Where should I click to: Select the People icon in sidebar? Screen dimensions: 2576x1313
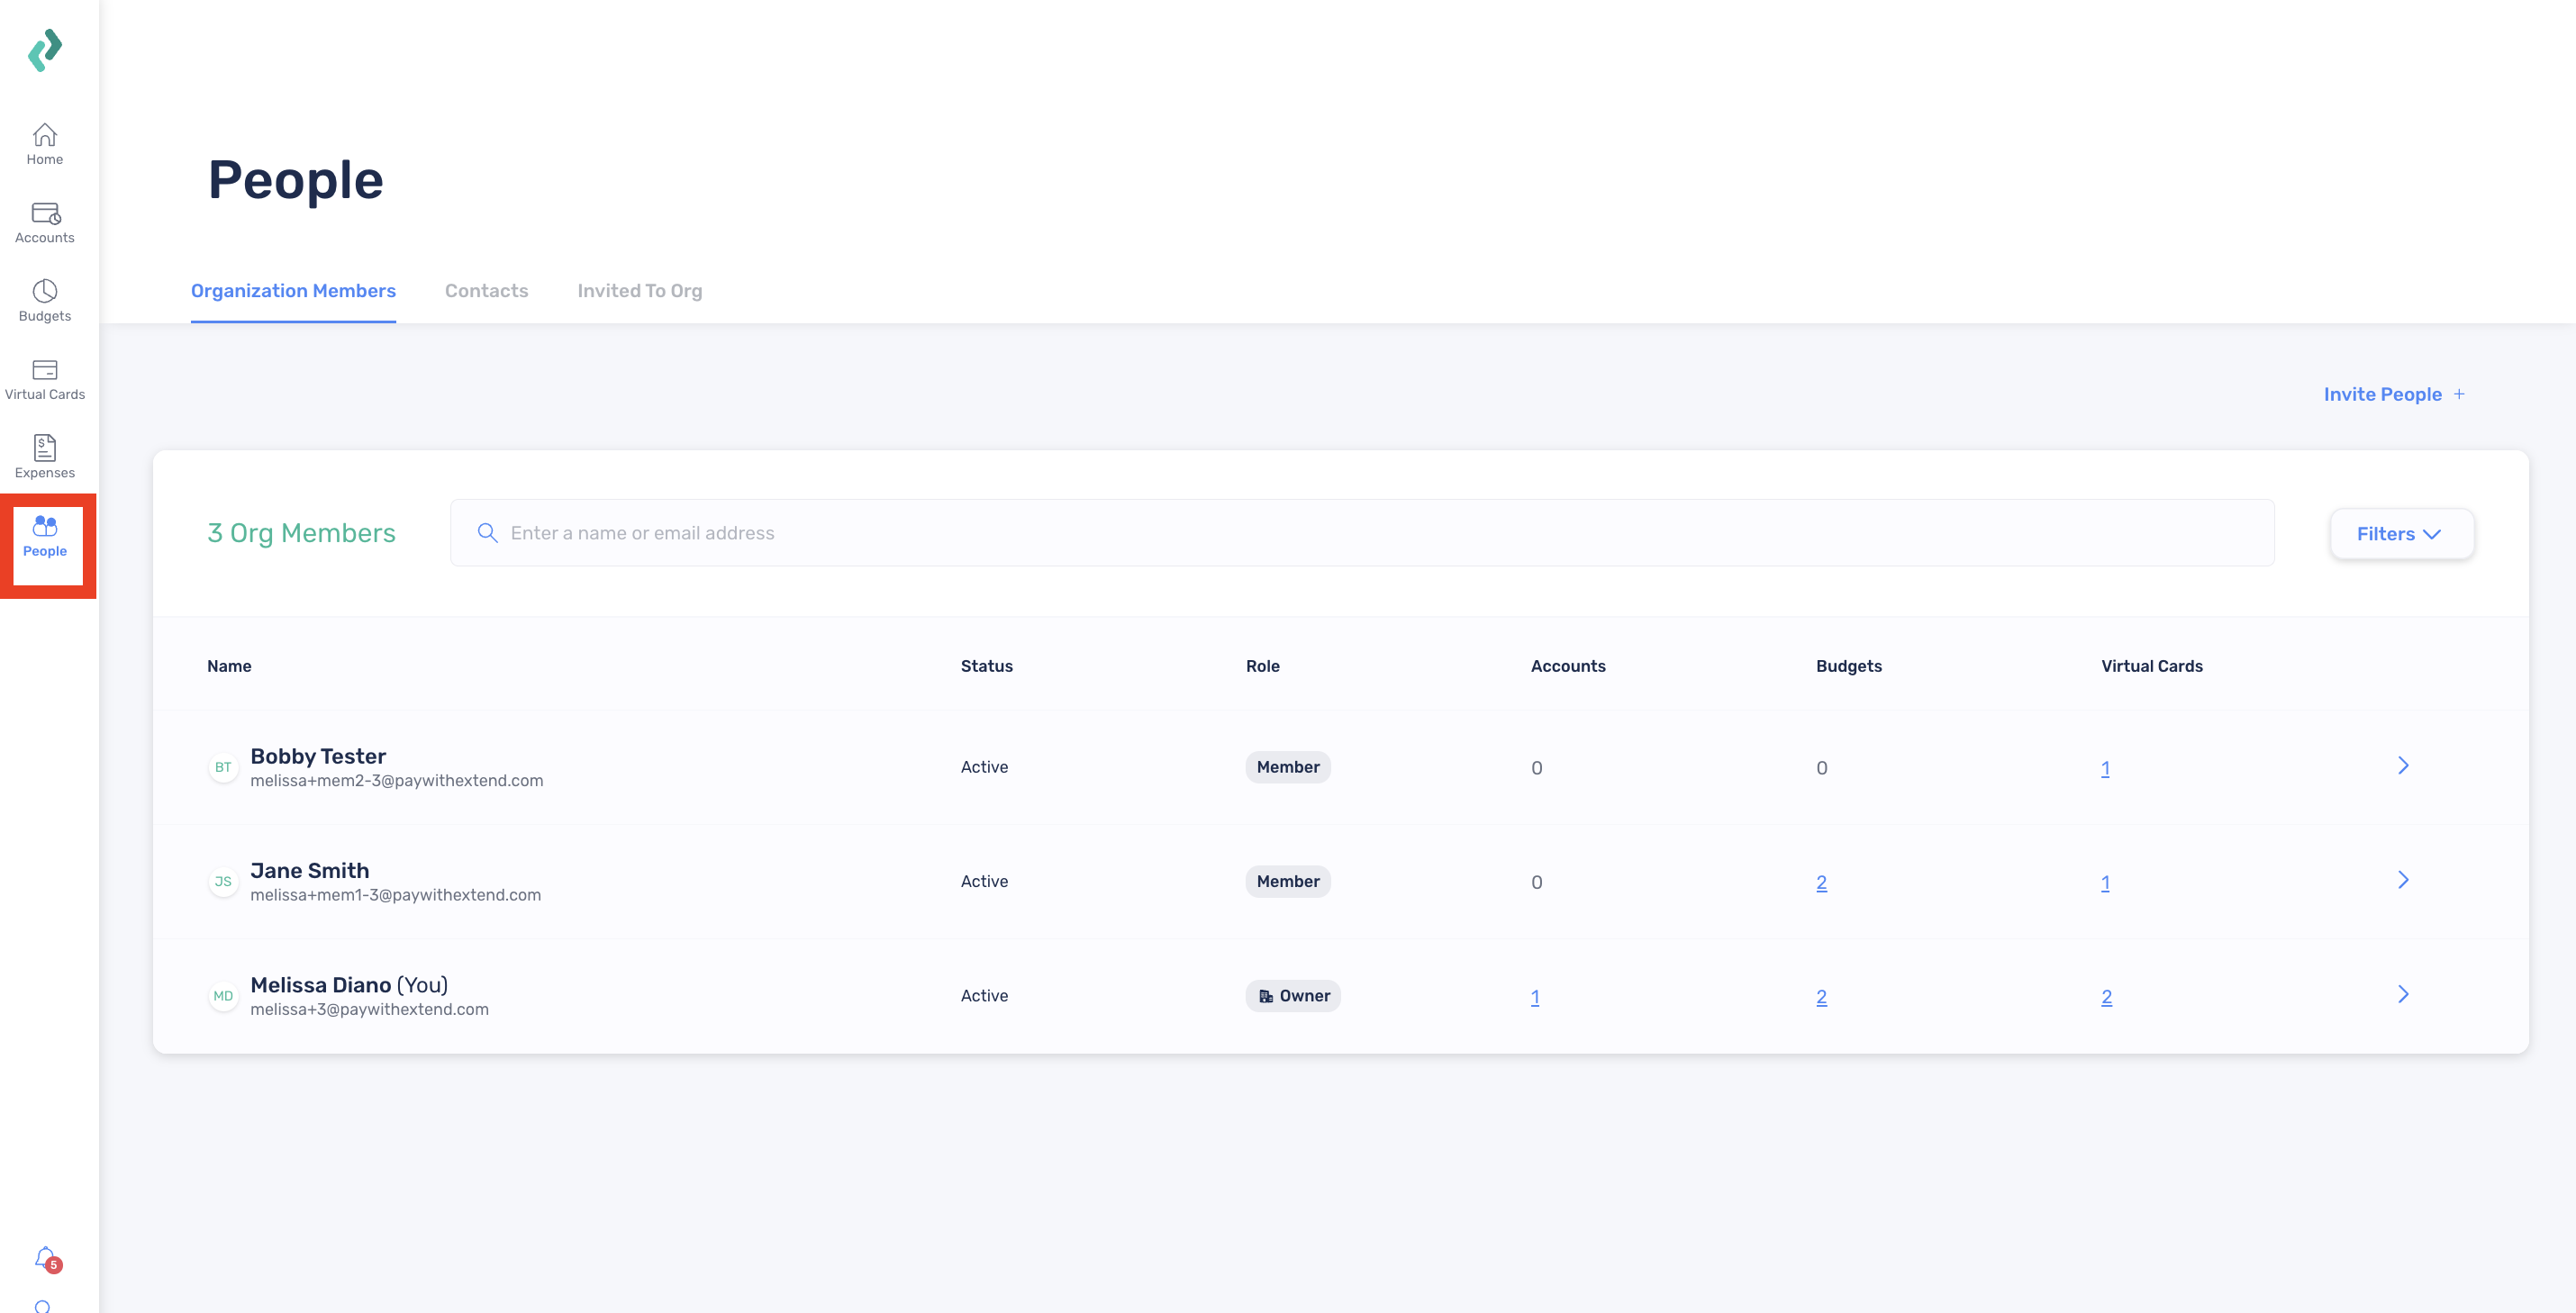coord(45,526)
